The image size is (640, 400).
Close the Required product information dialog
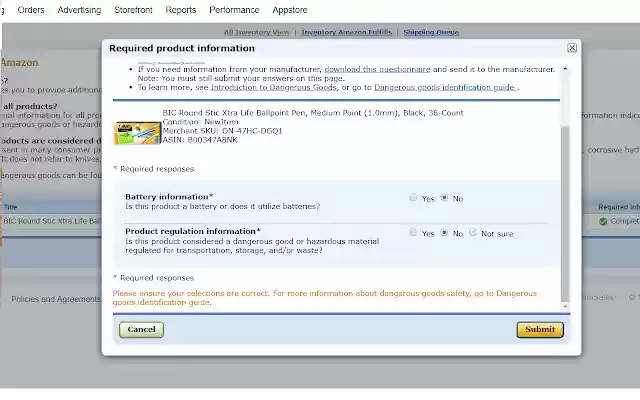click(x=572, y=48)
